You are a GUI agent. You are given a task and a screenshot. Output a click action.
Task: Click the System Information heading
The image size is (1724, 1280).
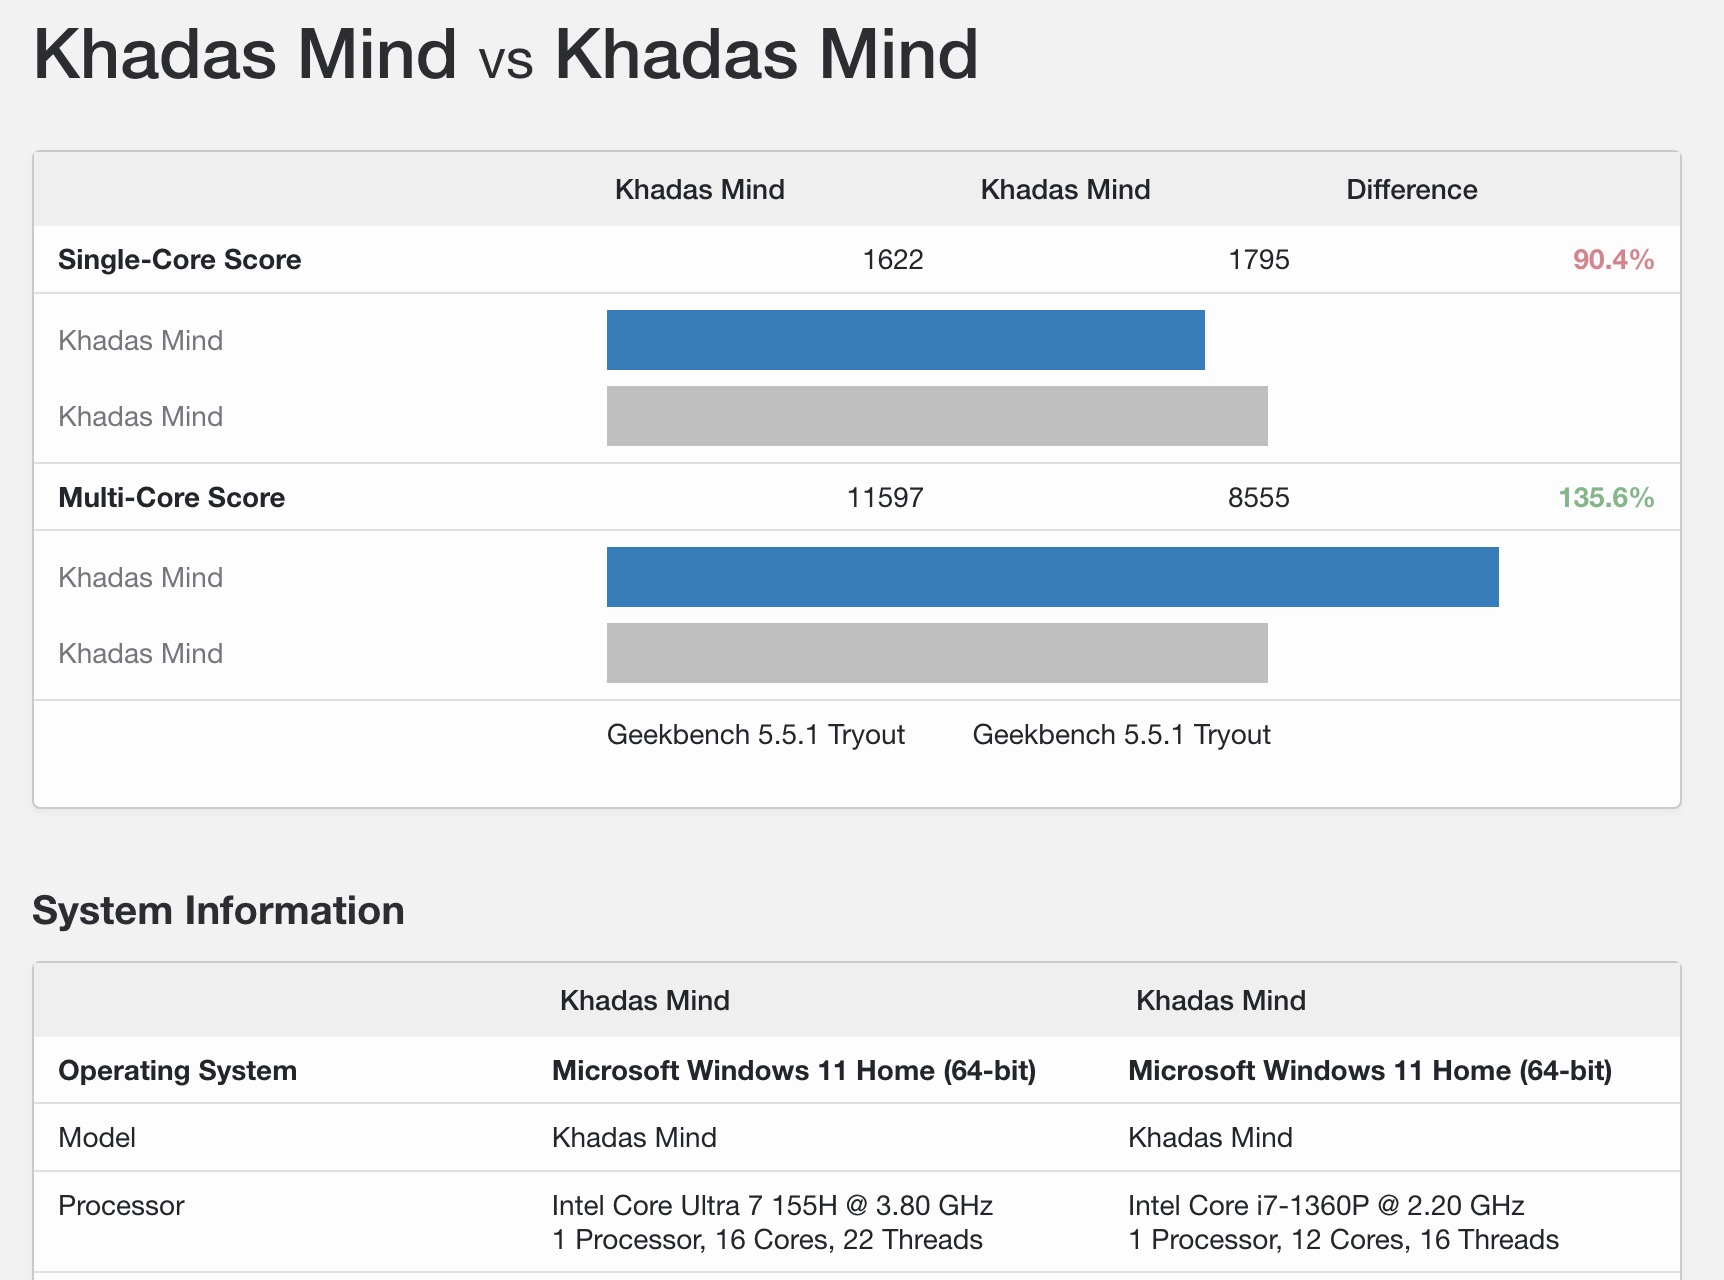click(218, 911)
